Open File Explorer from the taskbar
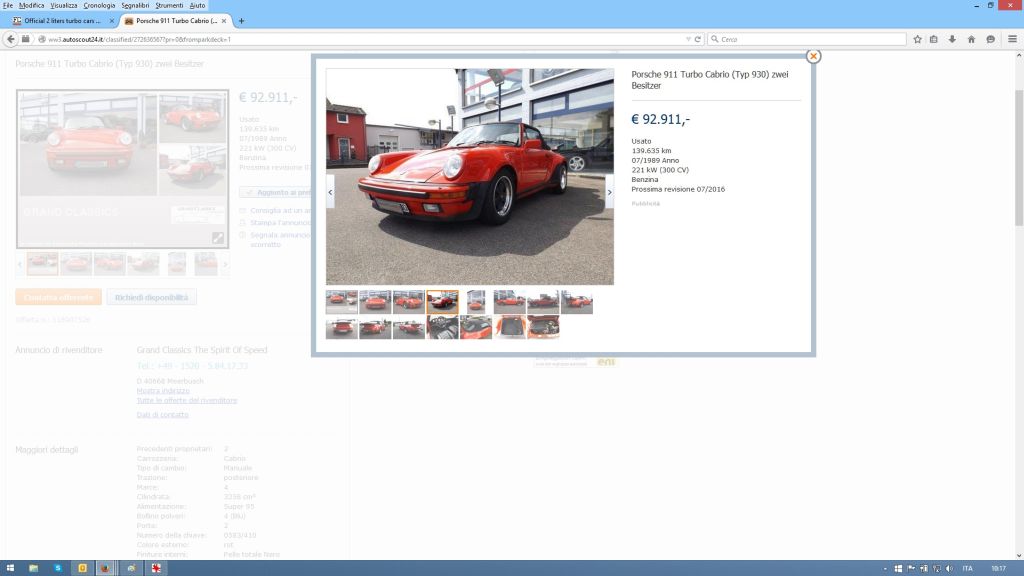This screenshot has width=1024, height=576. tap(33, 568)
